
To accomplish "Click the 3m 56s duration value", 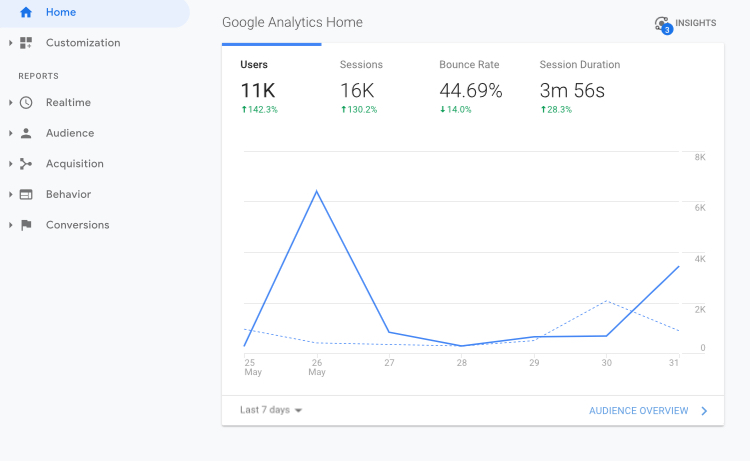I will [572, 90].
